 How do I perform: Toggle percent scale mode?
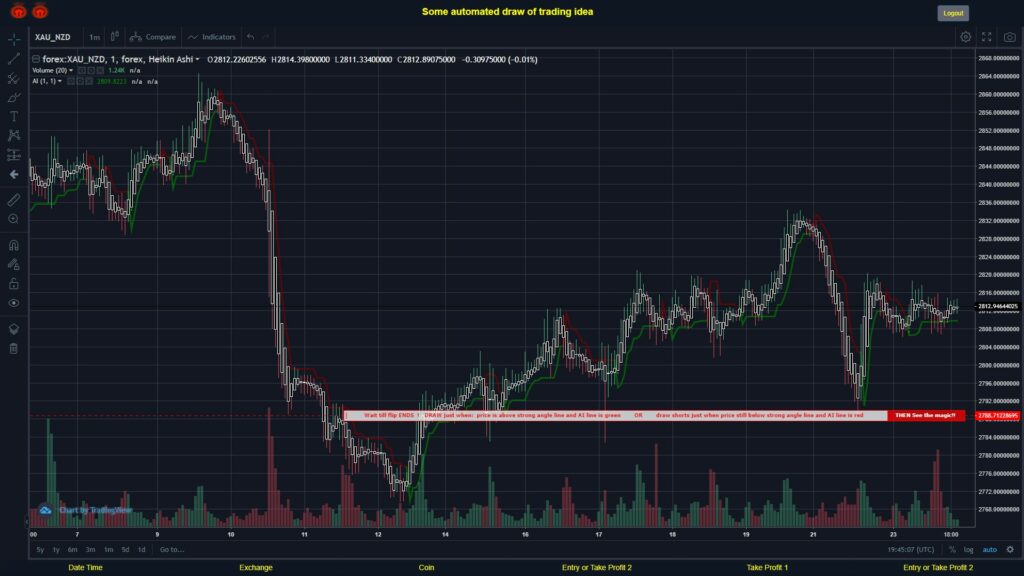coord(952,550)
